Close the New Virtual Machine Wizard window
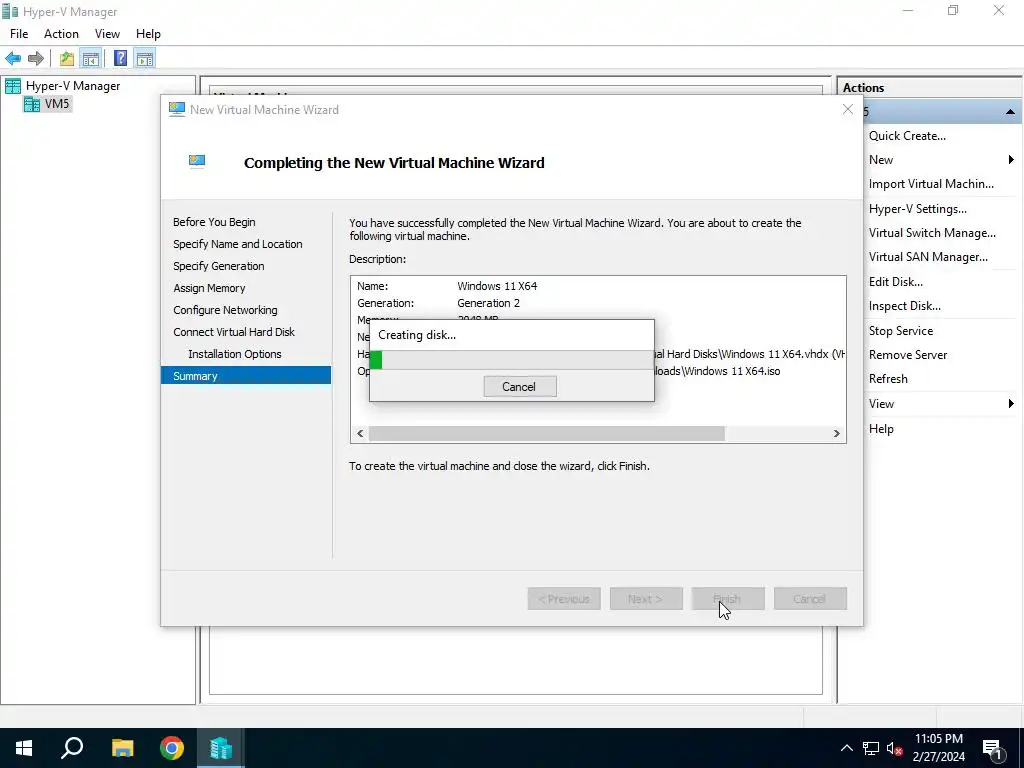This screenshot has width=1024, height=768. pyautogui.click(x=848, y=110)
